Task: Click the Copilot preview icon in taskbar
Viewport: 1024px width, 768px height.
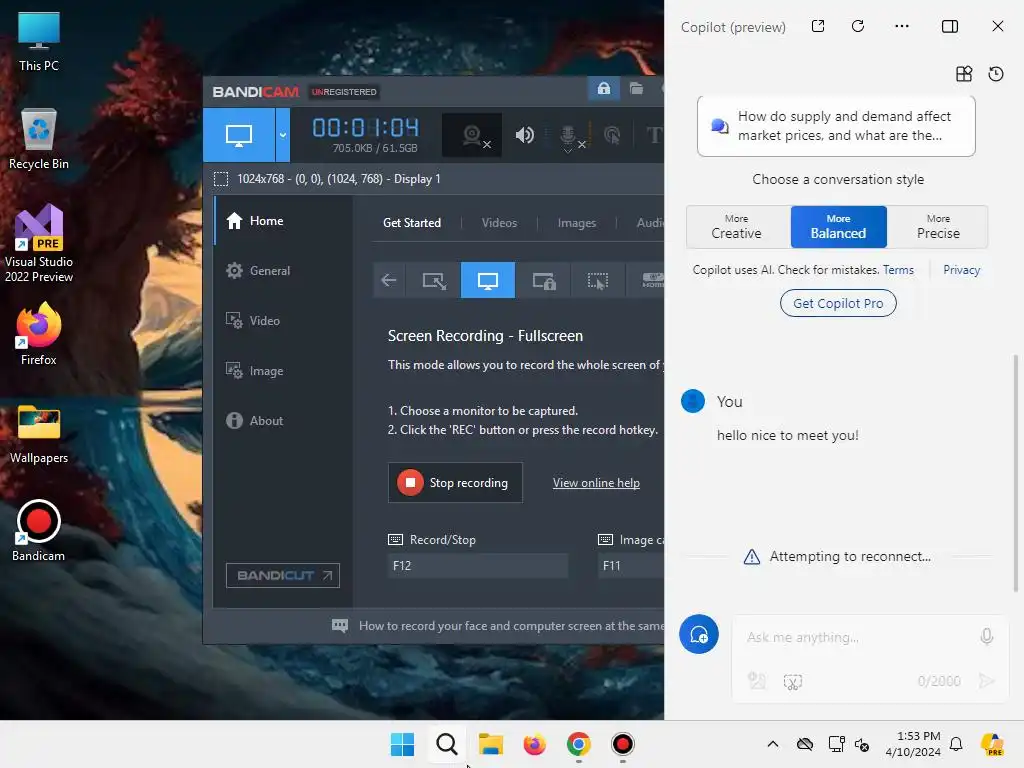Action: tap(993, 744)
